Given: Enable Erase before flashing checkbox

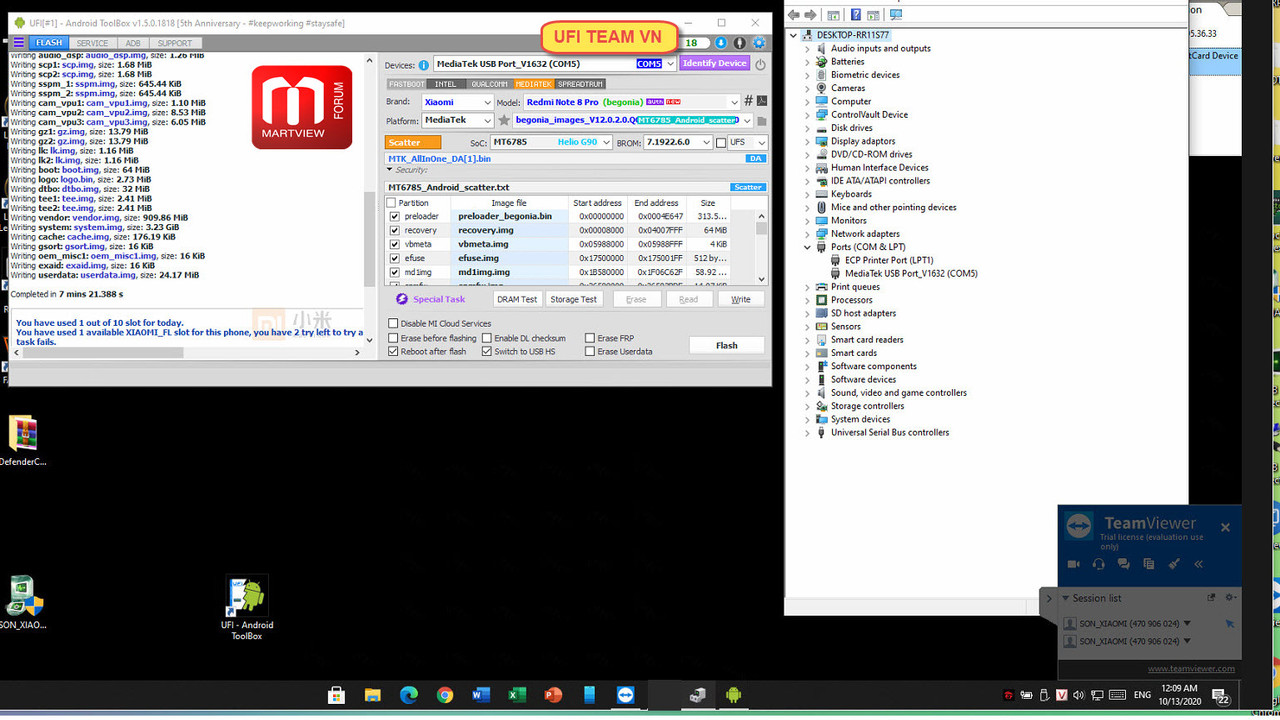Looking at the screenshot, I should click(393, 338).
